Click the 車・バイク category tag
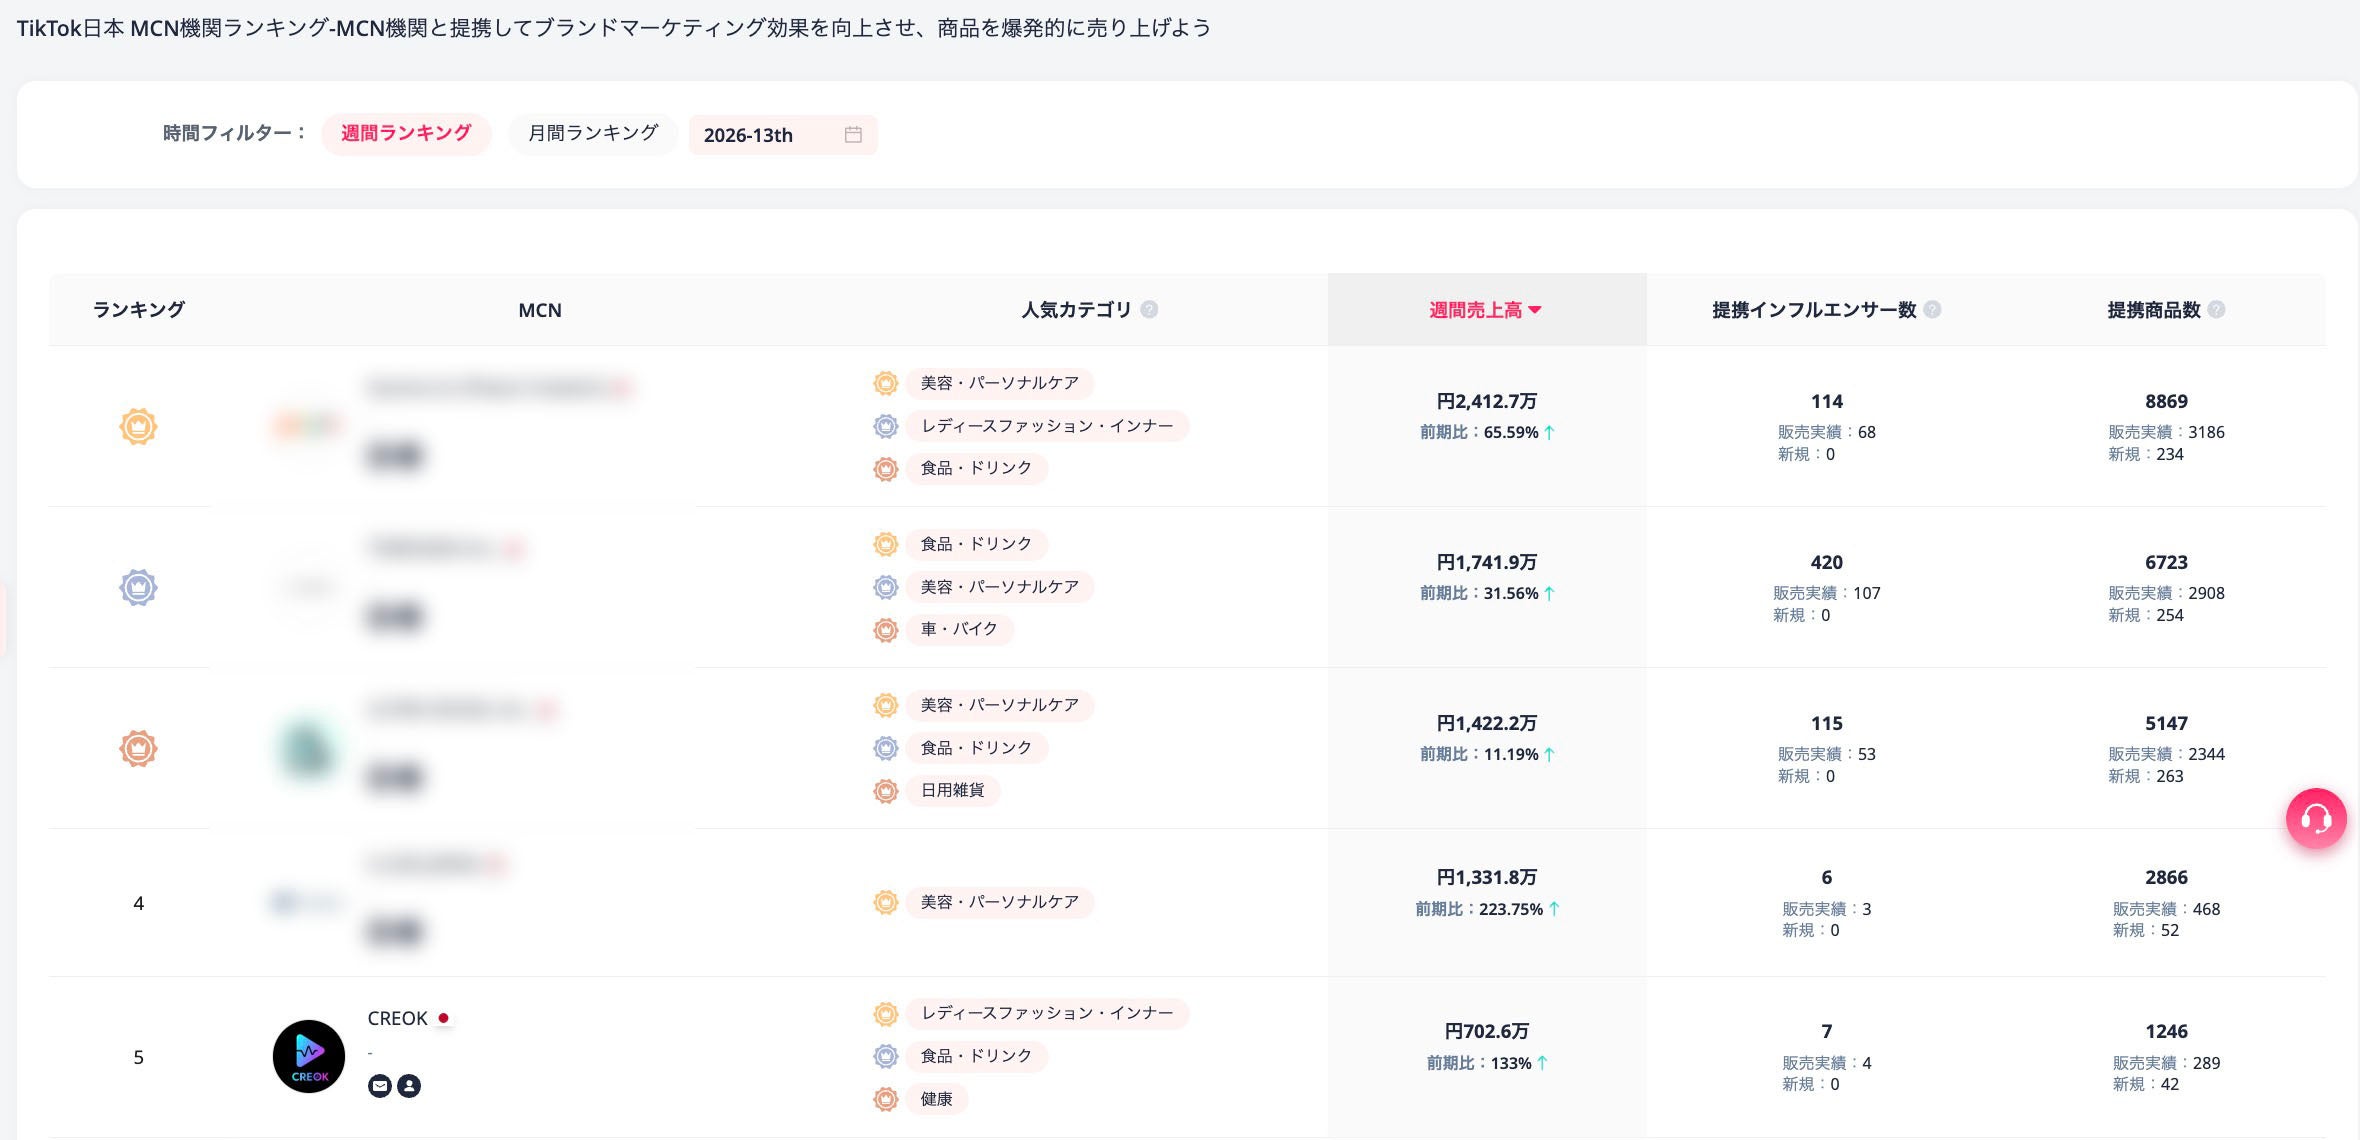The image size is (2360, 1140). 959,629
